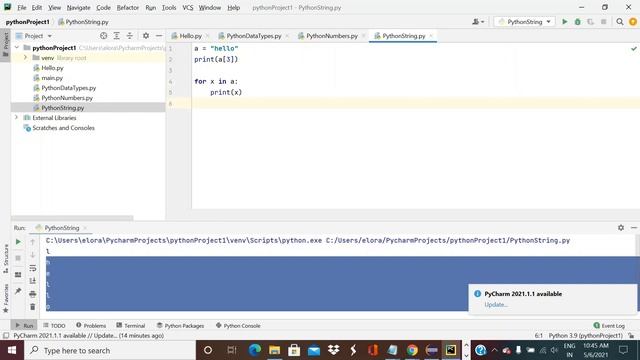Switch to the Hello.py editor tab
This screenshot has height=360, width=640.
[x=190, y=36]
